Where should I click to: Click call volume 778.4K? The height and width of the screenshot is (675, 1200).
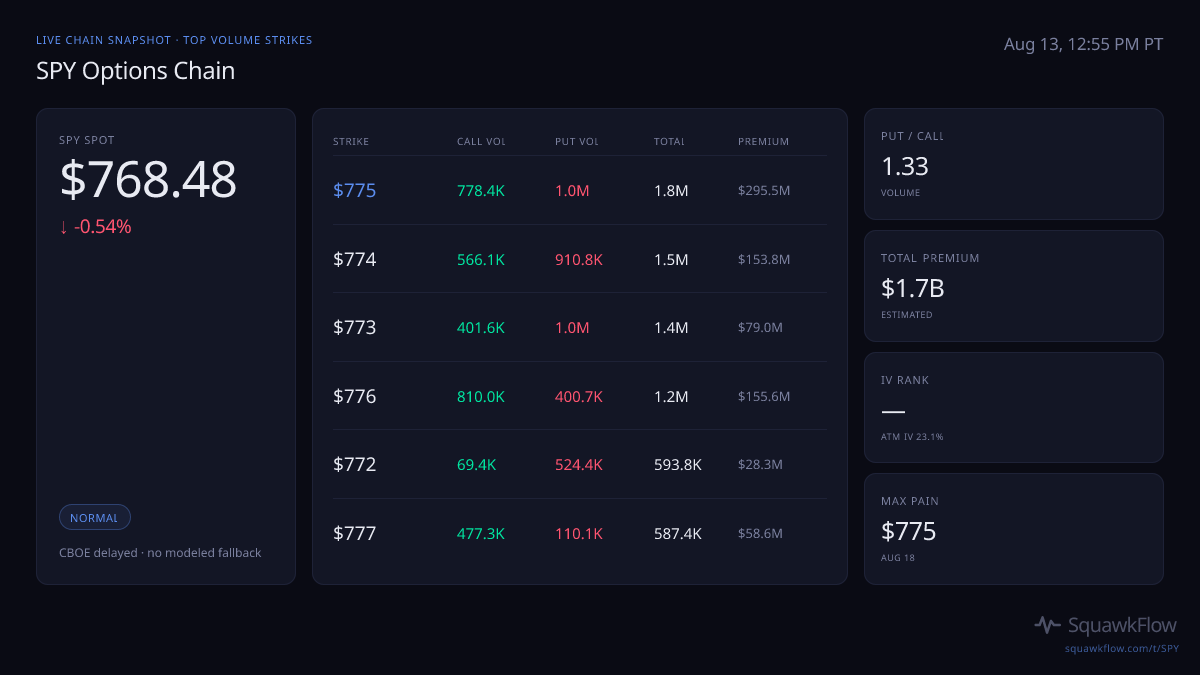[x=481, y=190]
